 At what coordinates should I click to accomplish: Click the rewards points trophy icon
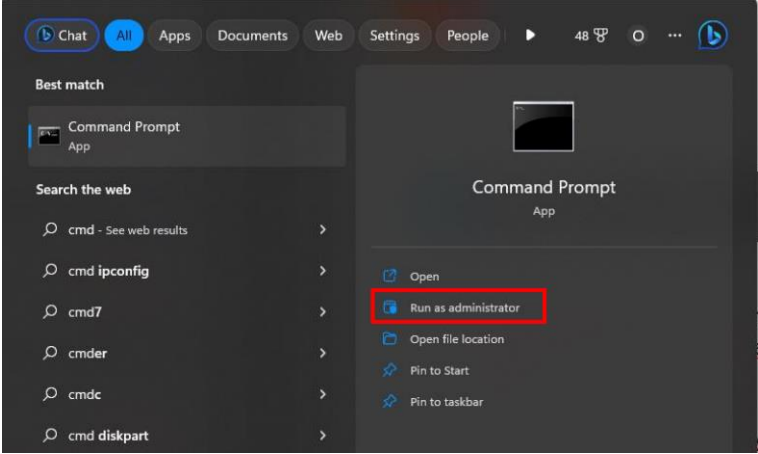pyautogui.click(x=600, y=36)
